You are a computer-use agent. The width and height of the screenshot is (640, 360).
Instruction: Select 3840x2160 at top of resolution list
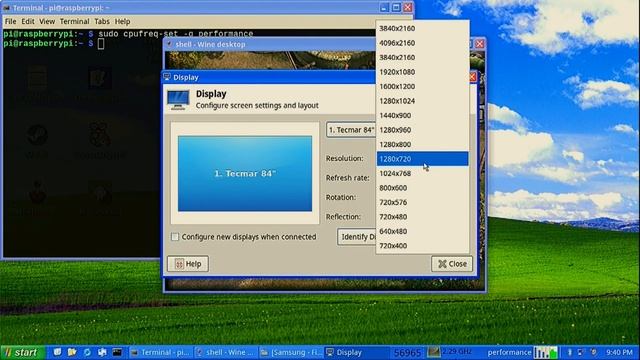point(422,28)
